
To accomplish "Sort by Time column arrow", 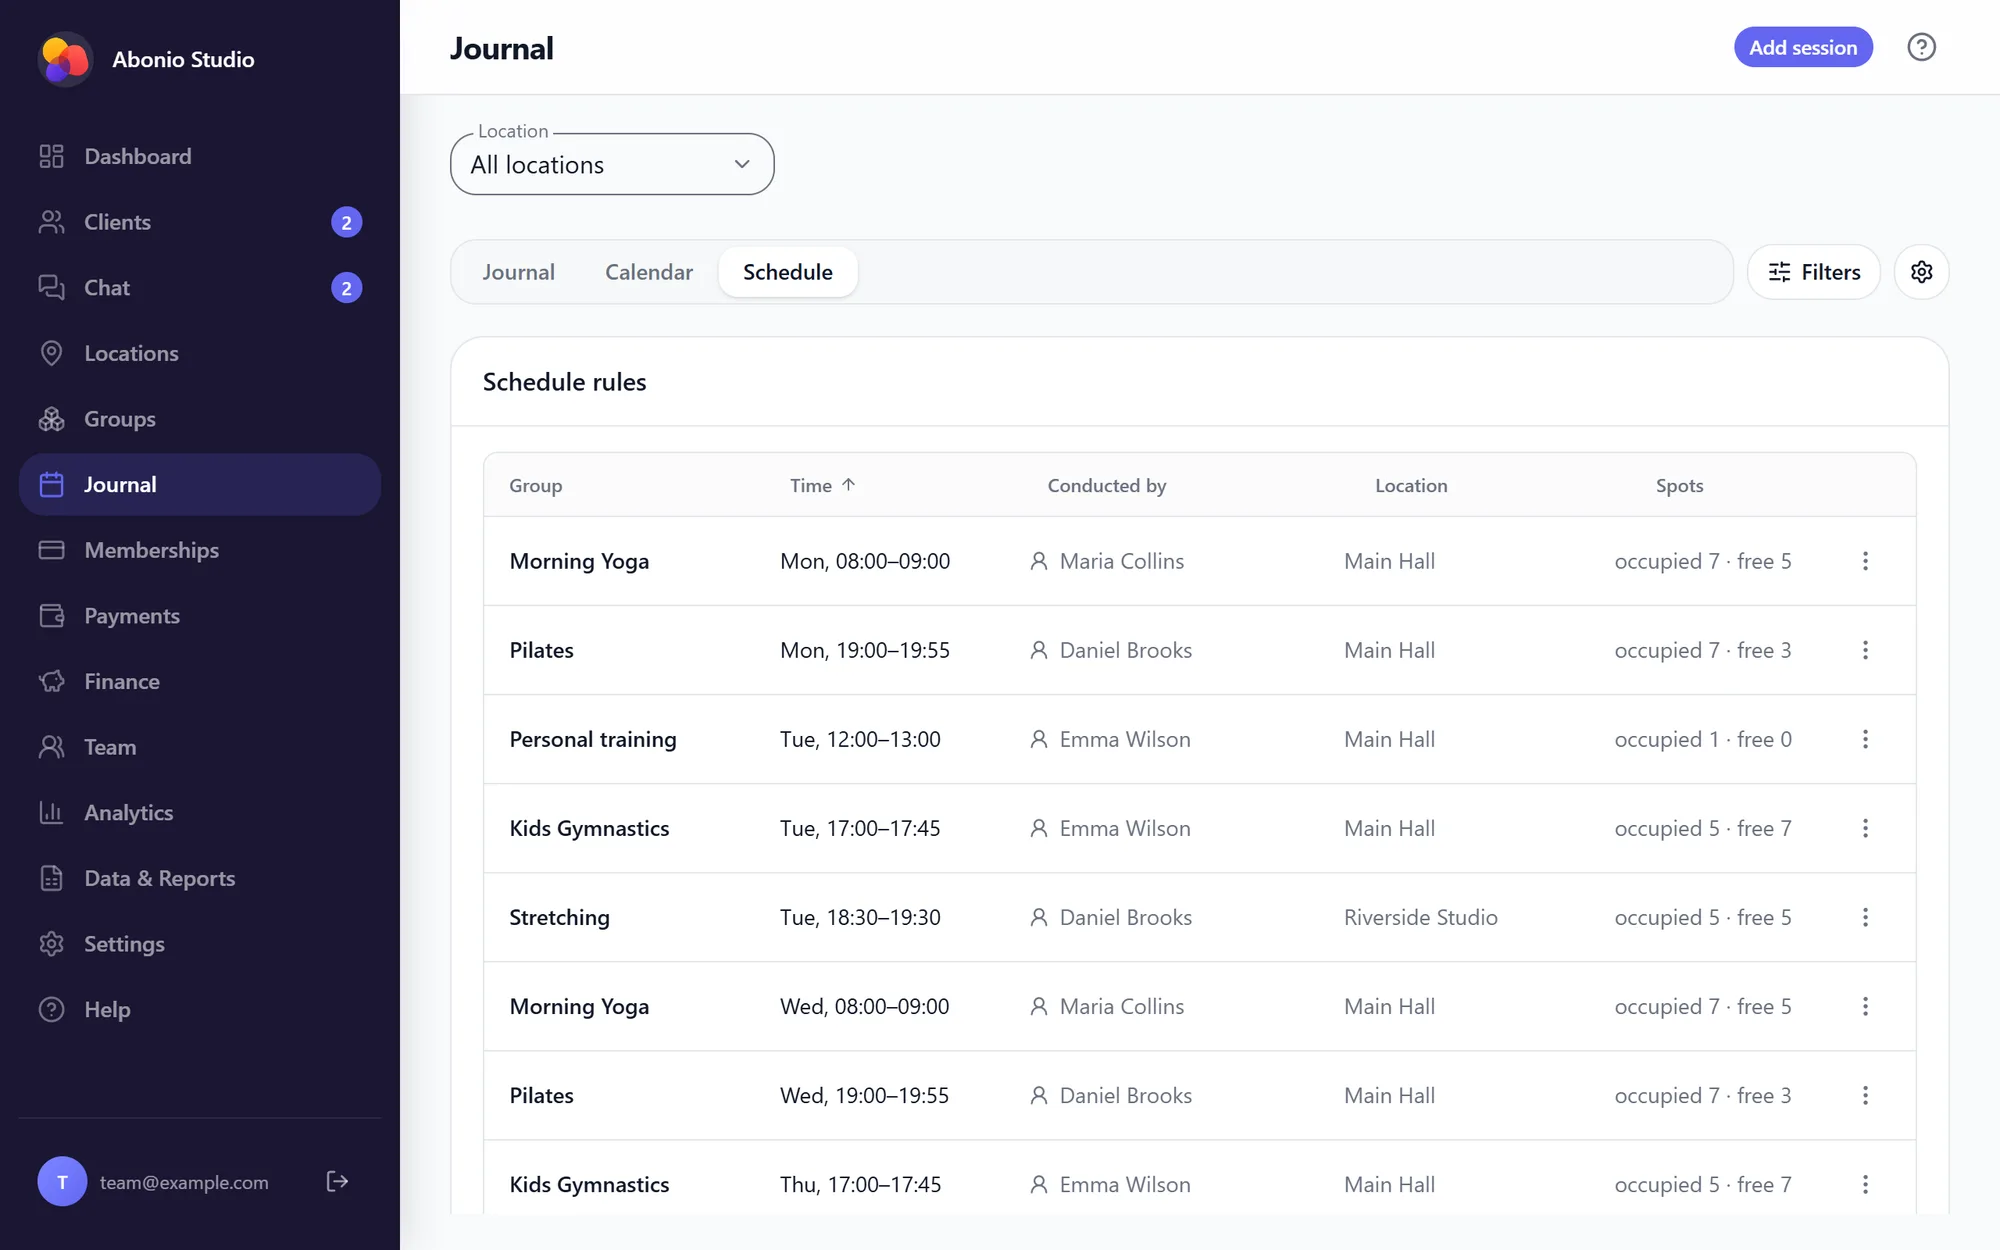I will [848, 485].
